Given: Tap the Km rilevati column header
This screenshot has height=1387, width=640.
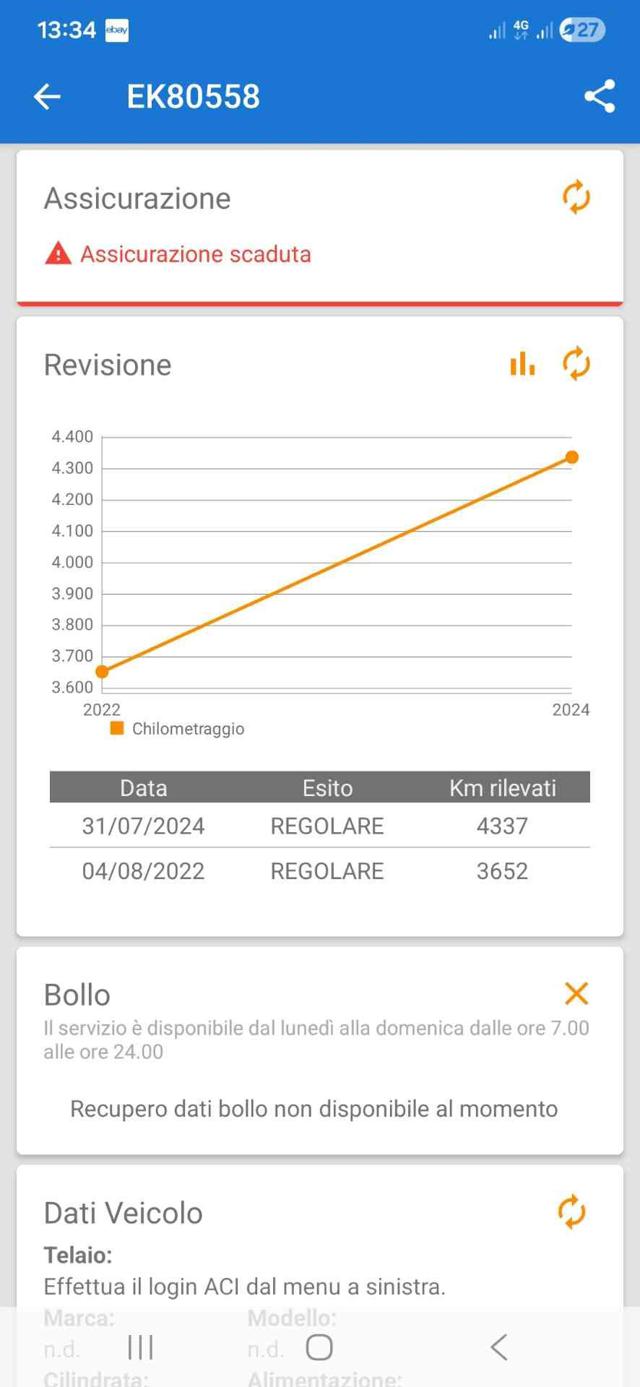Looking at the screenshot, I should pyautogui.click(x=502, y=788).
